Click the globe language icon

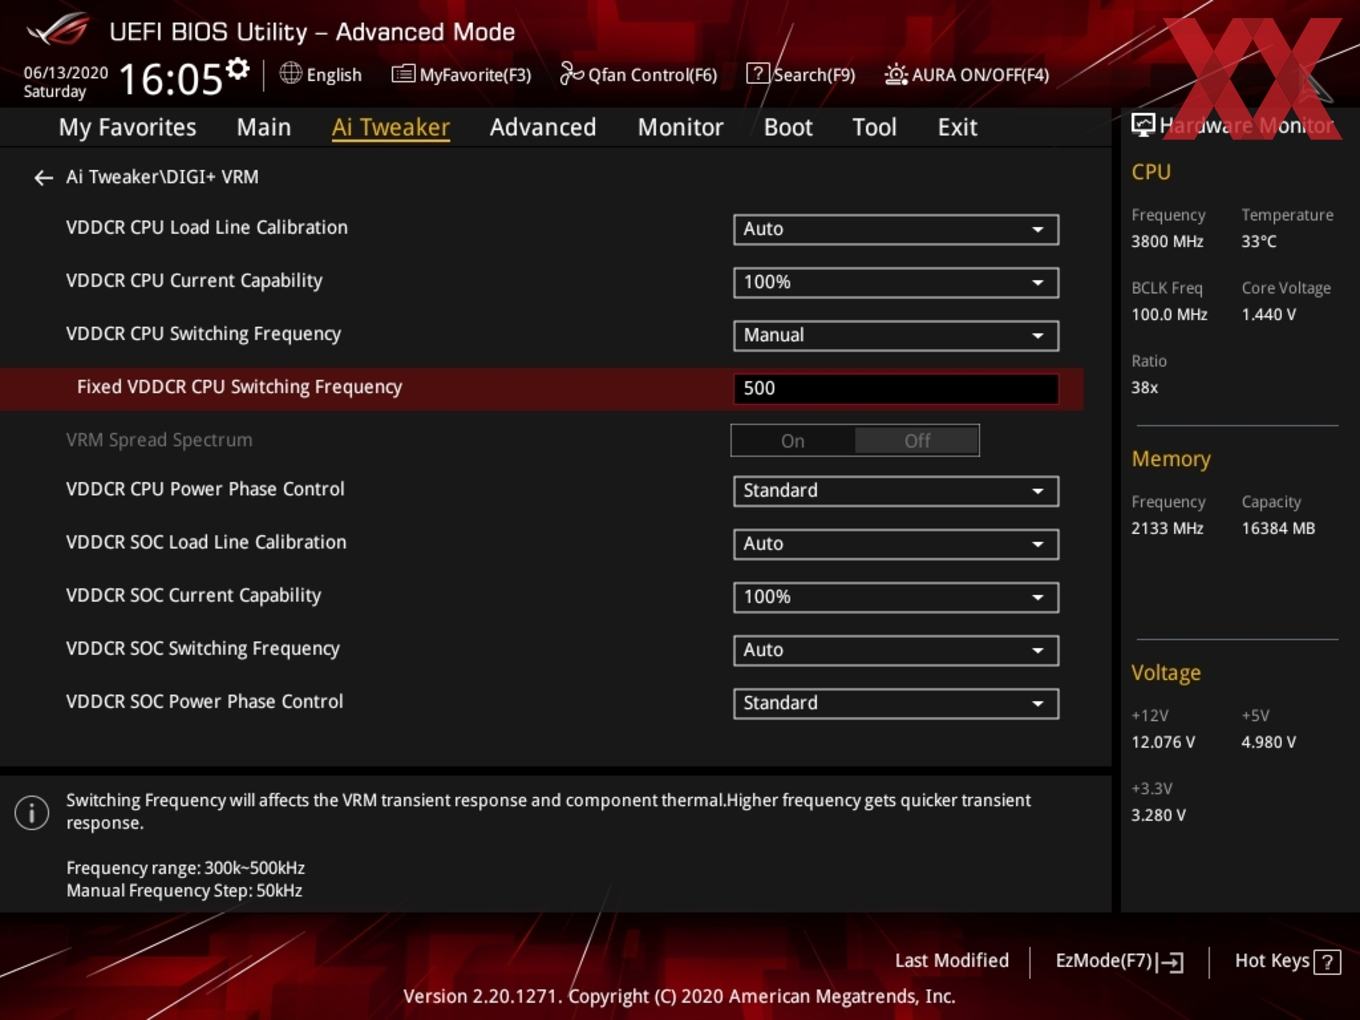click(x=291, y=73)
